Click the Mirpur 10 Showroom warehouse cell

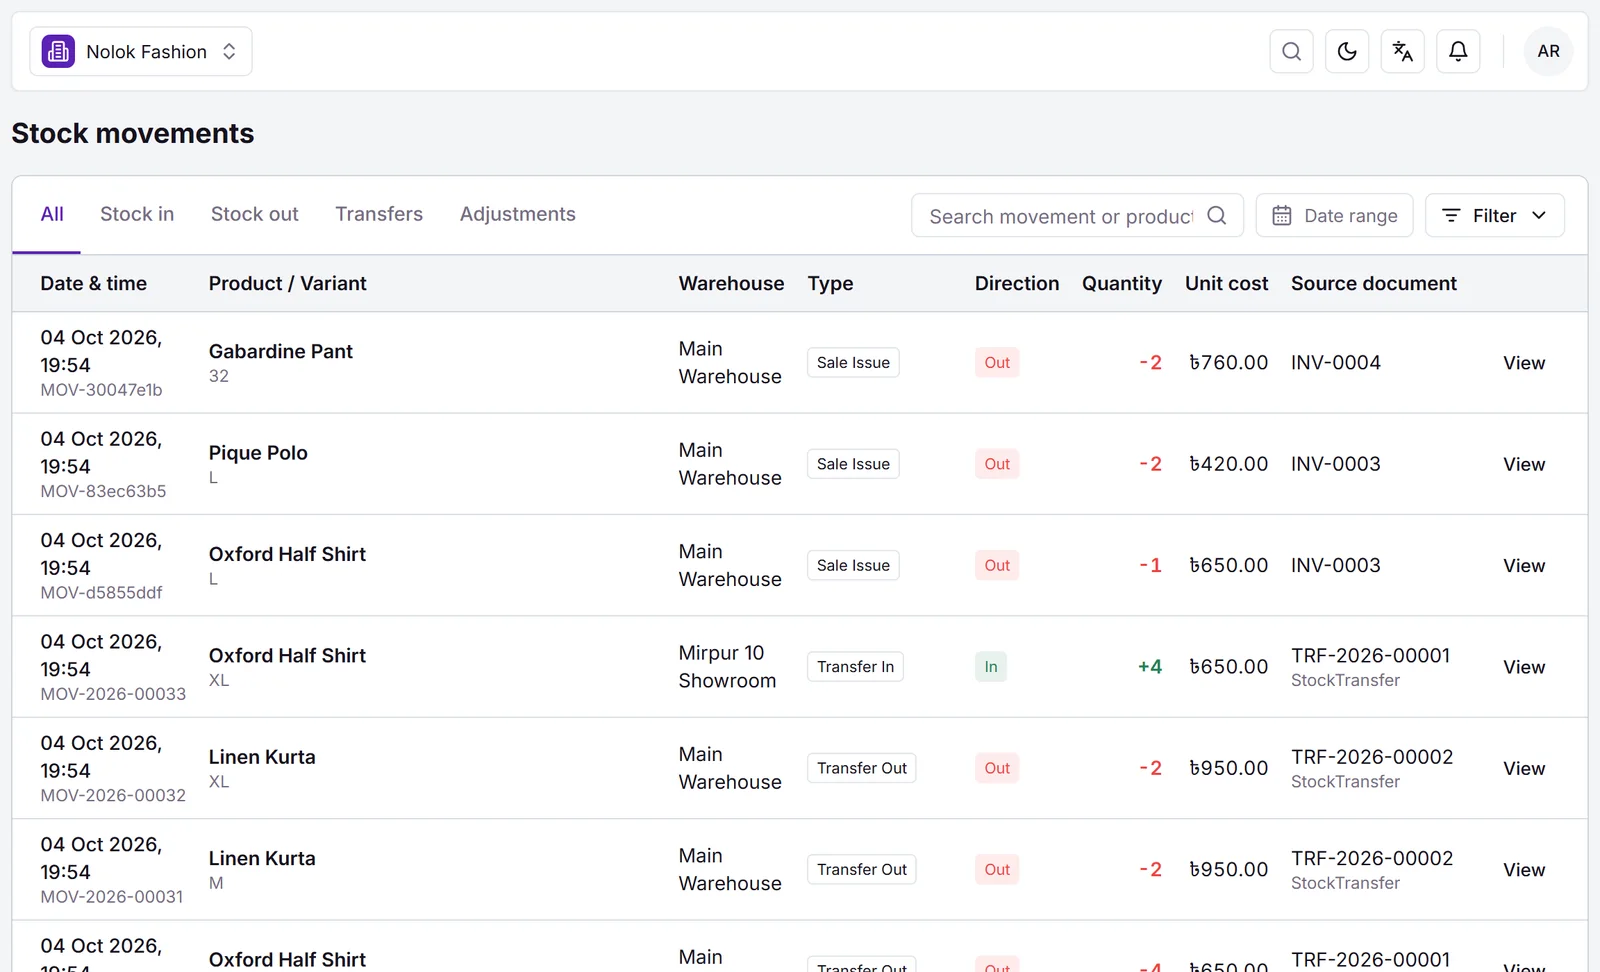[x=727, y=667]
